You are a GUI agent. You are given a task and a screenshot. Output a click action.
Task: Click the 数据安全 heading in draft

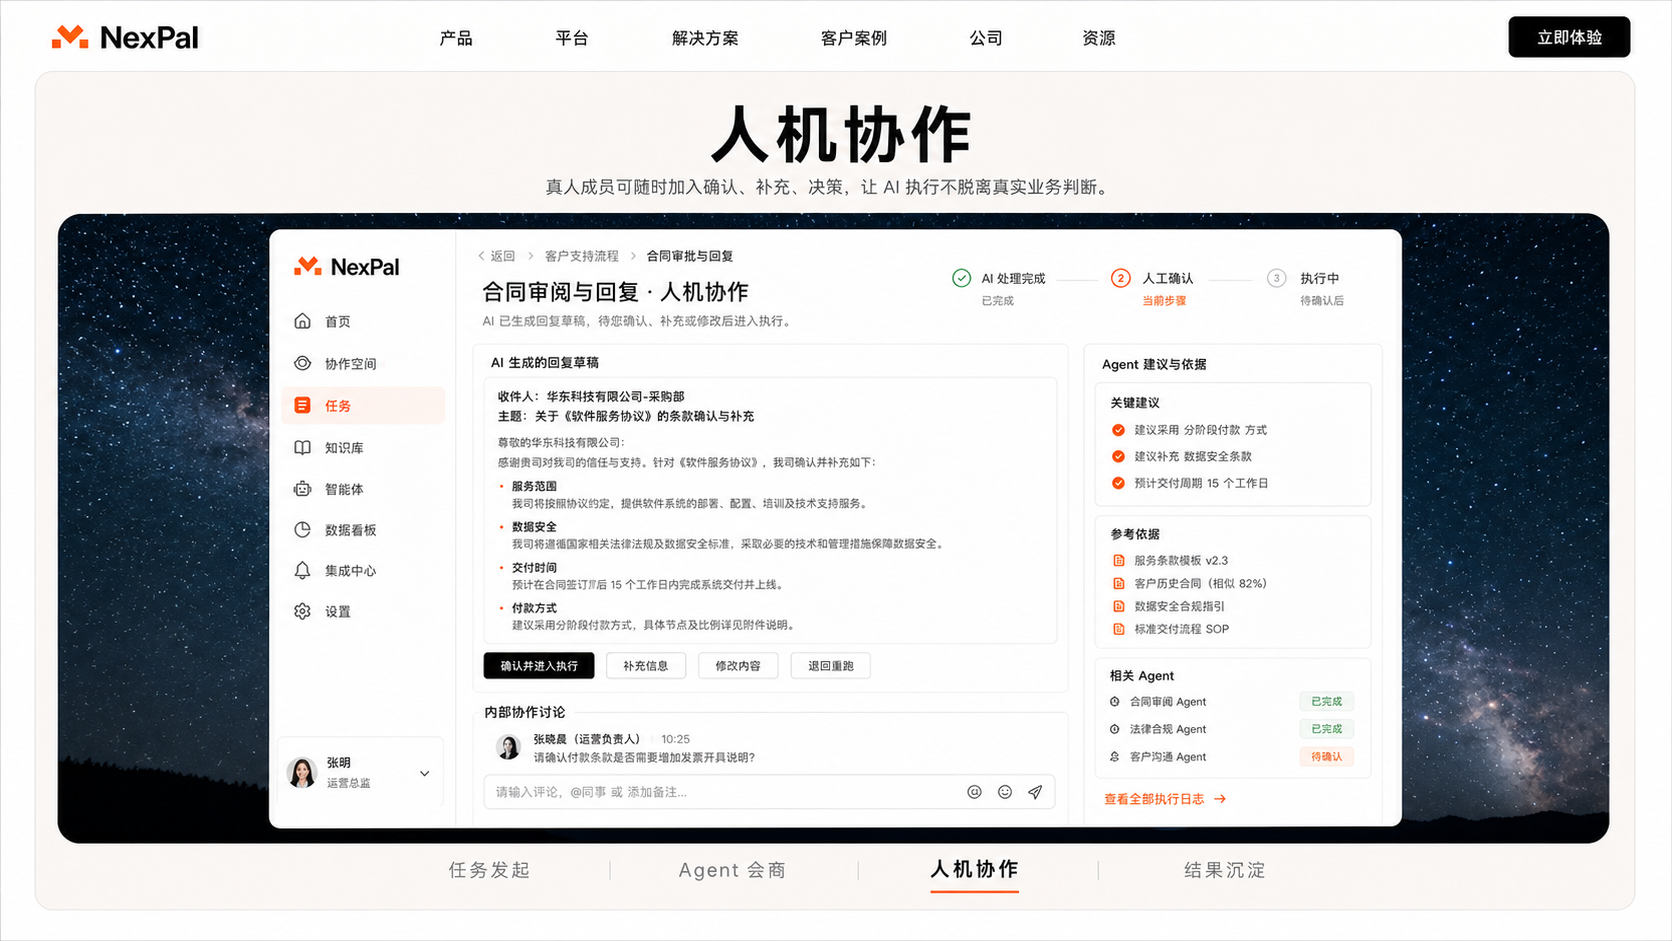534,527
